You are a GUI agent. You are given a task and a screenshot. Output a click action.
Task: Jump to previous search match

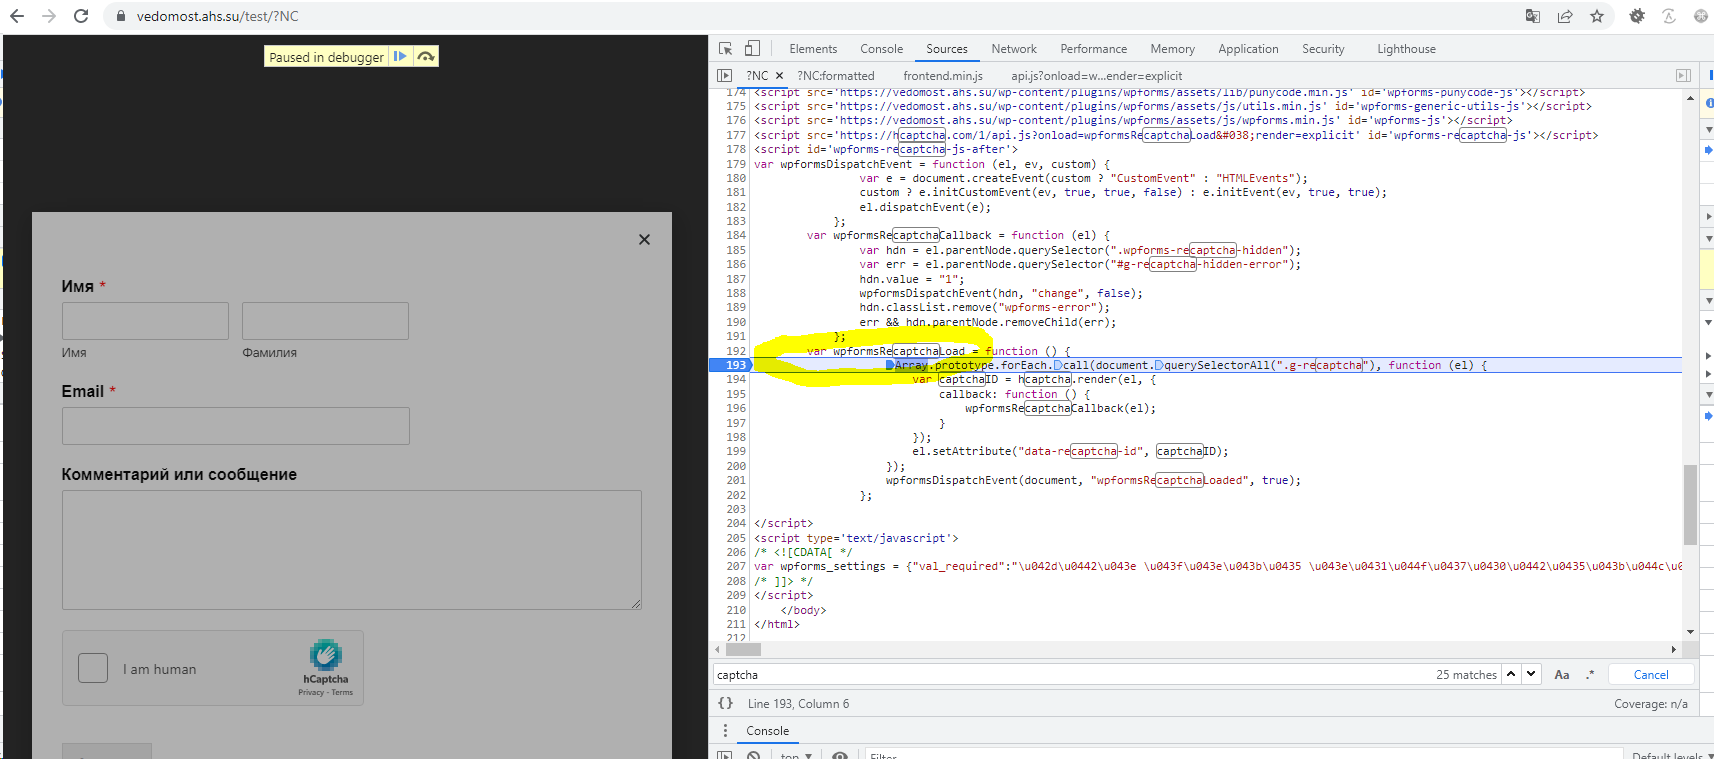pos(1511,674)
